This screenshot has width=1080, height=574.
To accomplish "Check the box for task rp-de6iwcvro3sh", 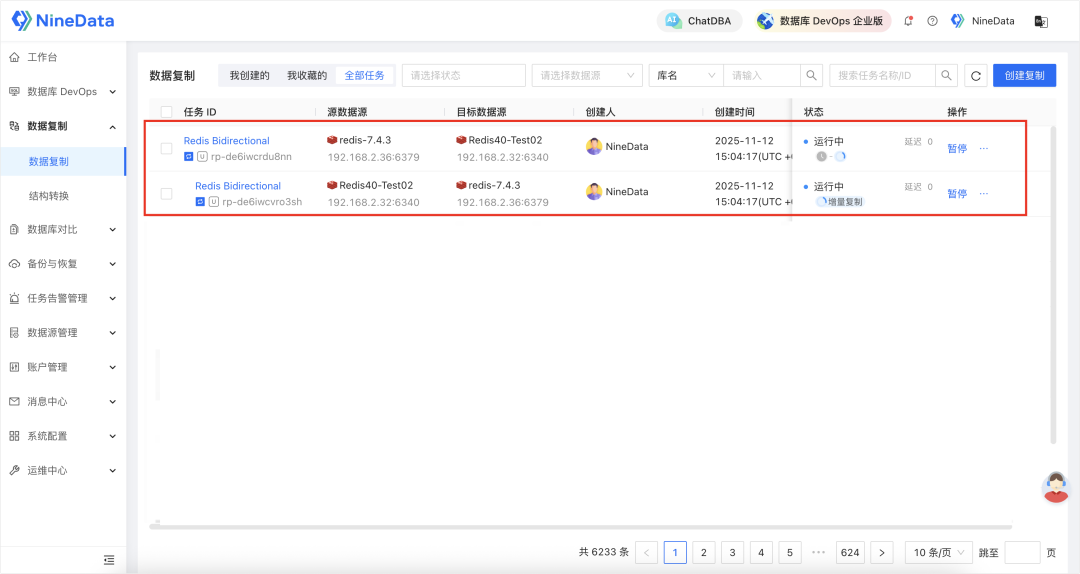I will point(167,193).
